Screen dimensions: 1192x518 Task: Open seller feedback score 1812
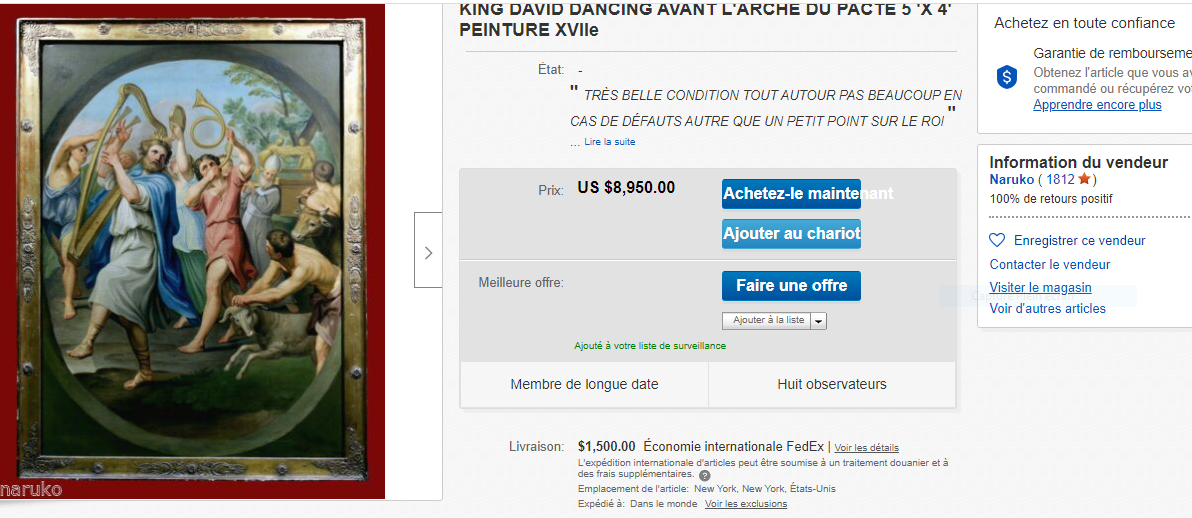pos(1060,180)
